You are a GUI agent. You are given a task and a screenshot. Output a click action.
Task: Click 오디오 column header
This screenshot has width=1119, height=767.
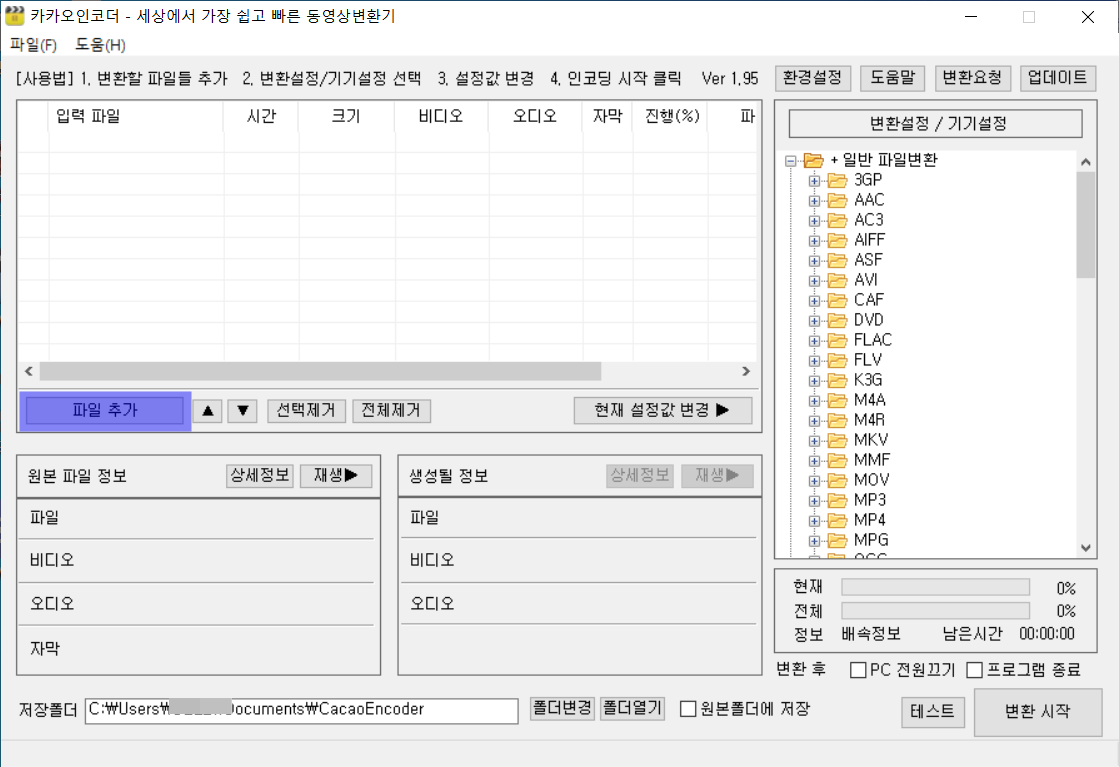pyautogui.click(x=535, y=116)
